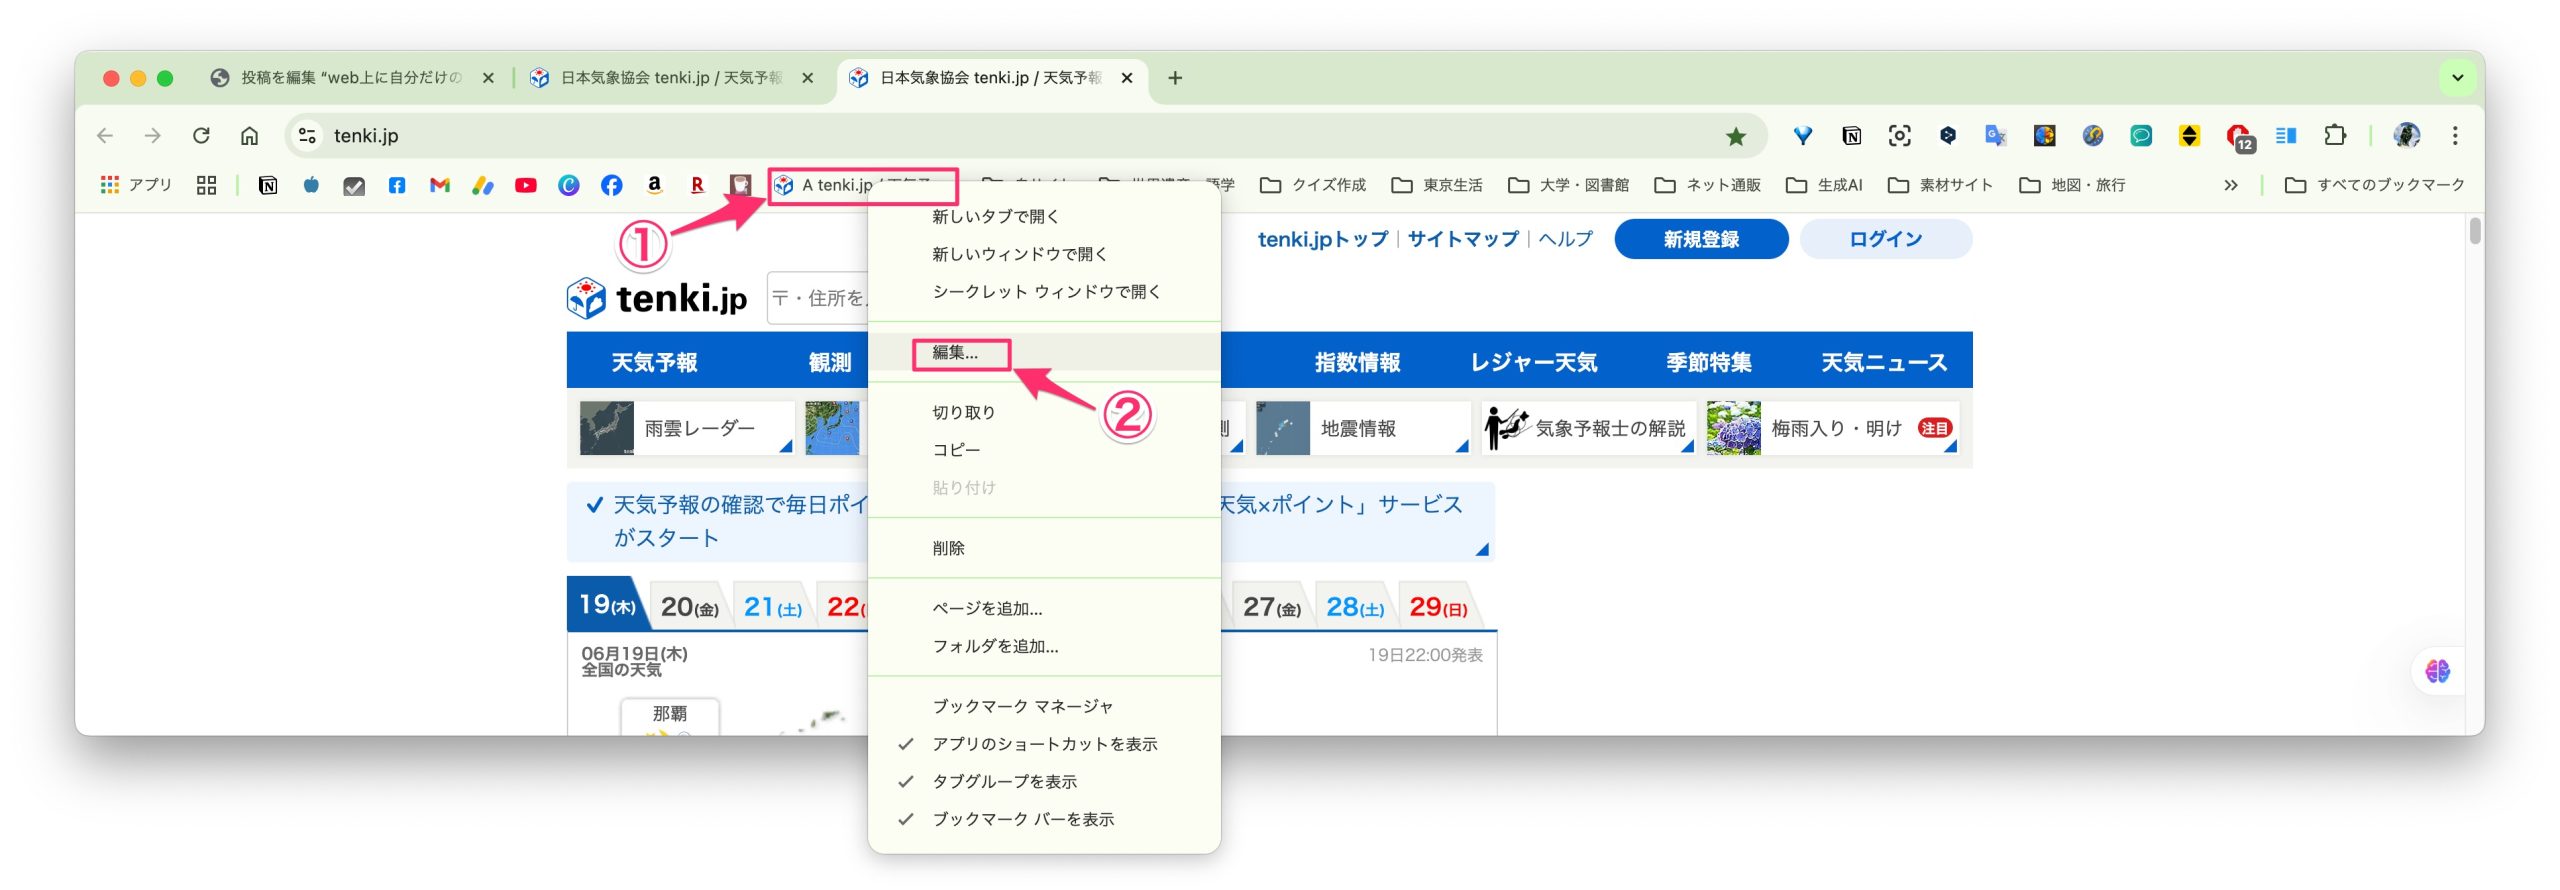Screen dimensions: 2560x890
Task: Click the ログイン button
Action: [x=1885, y=239]
